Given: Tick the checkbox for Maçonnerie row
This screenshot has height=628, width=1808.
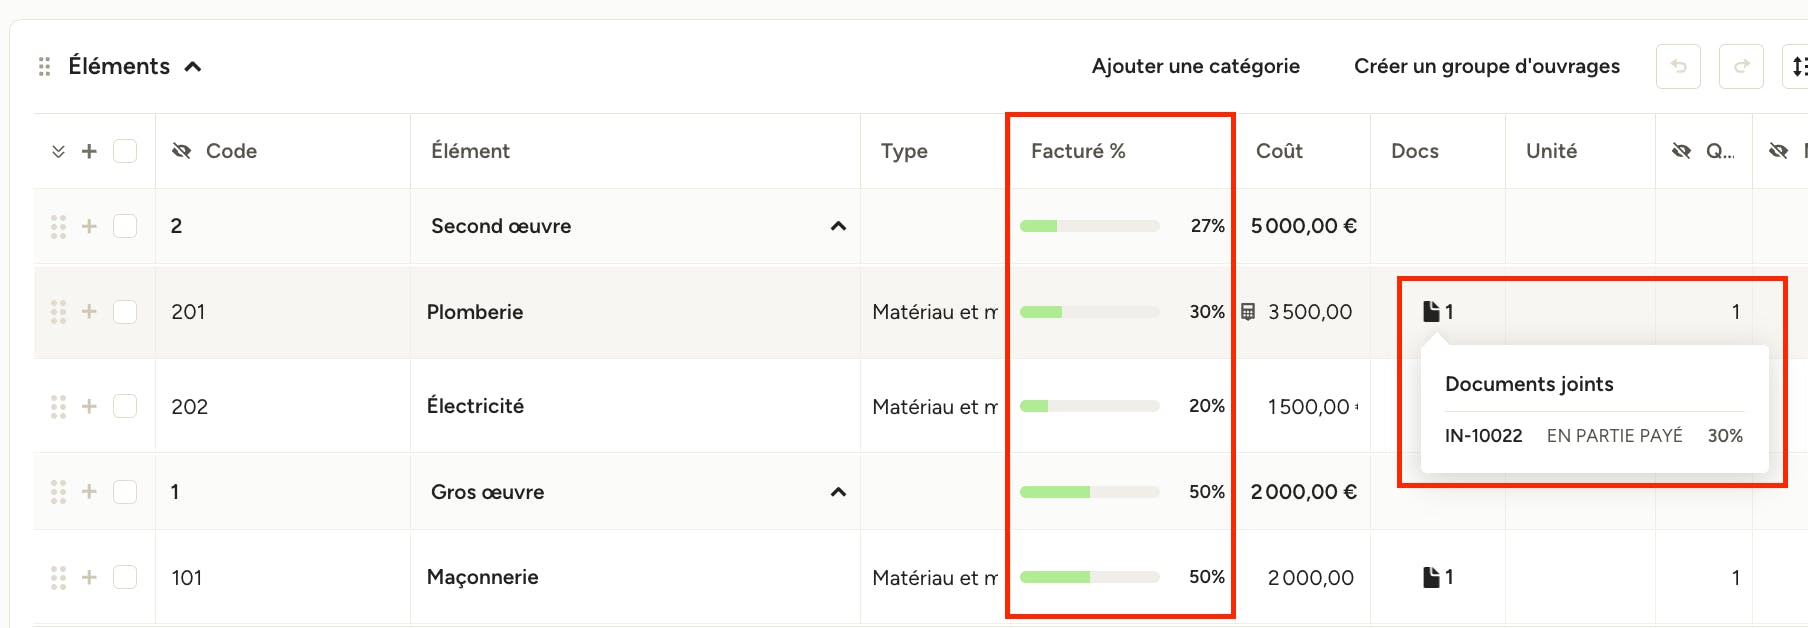Looking at the screenshot, I should click(x=125, y=577).
